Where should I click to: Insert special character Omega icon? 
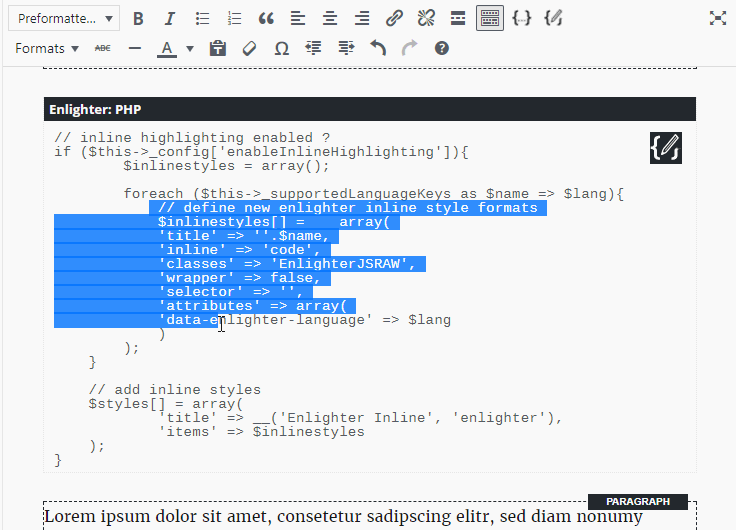[282, 48]
